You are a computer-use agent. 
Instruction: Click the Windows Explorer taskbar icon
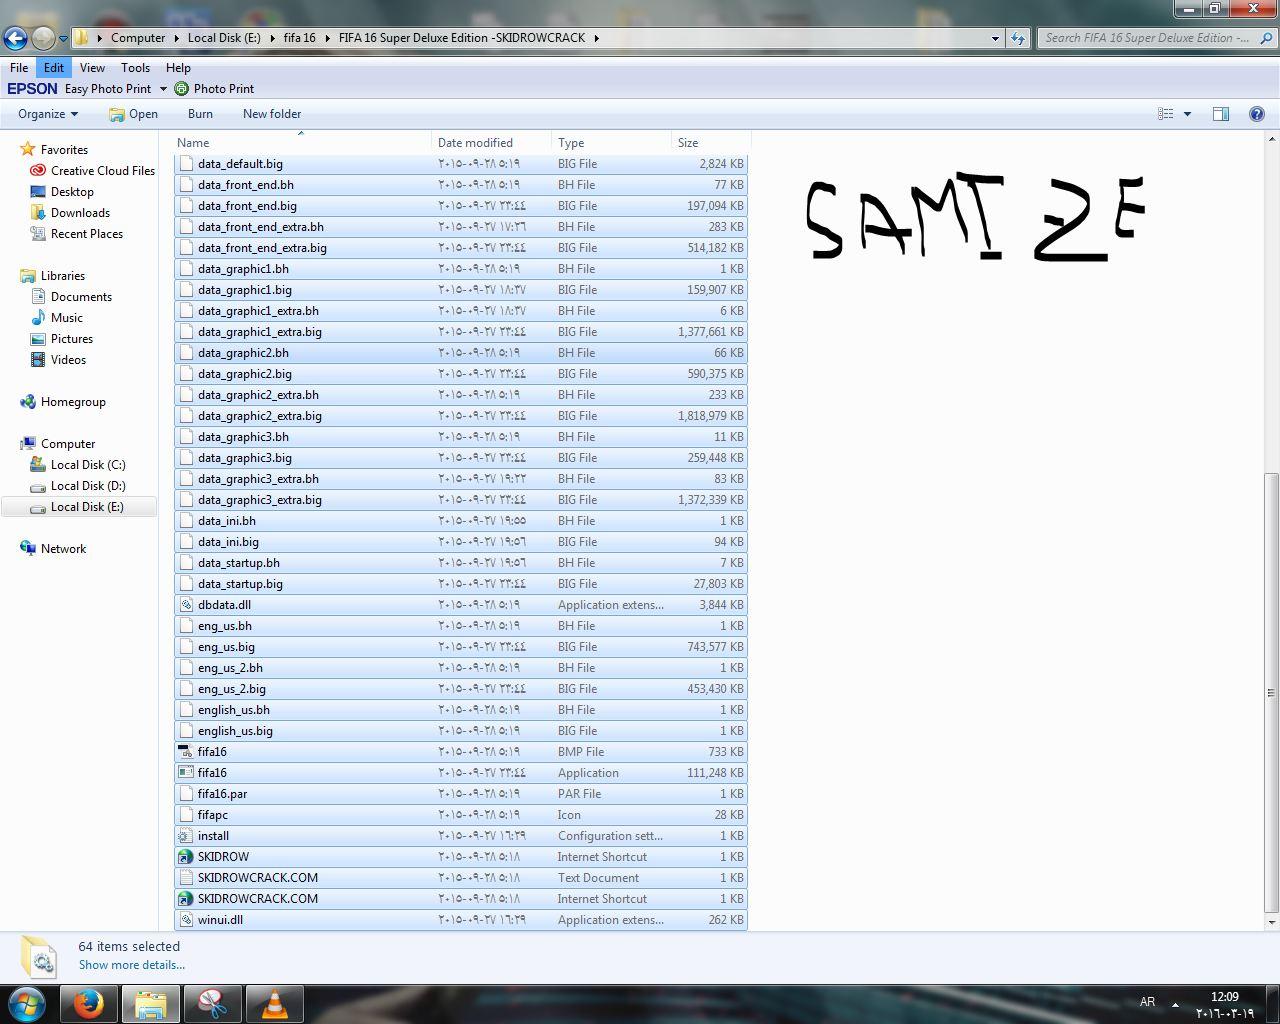[x=150, y=1004]
